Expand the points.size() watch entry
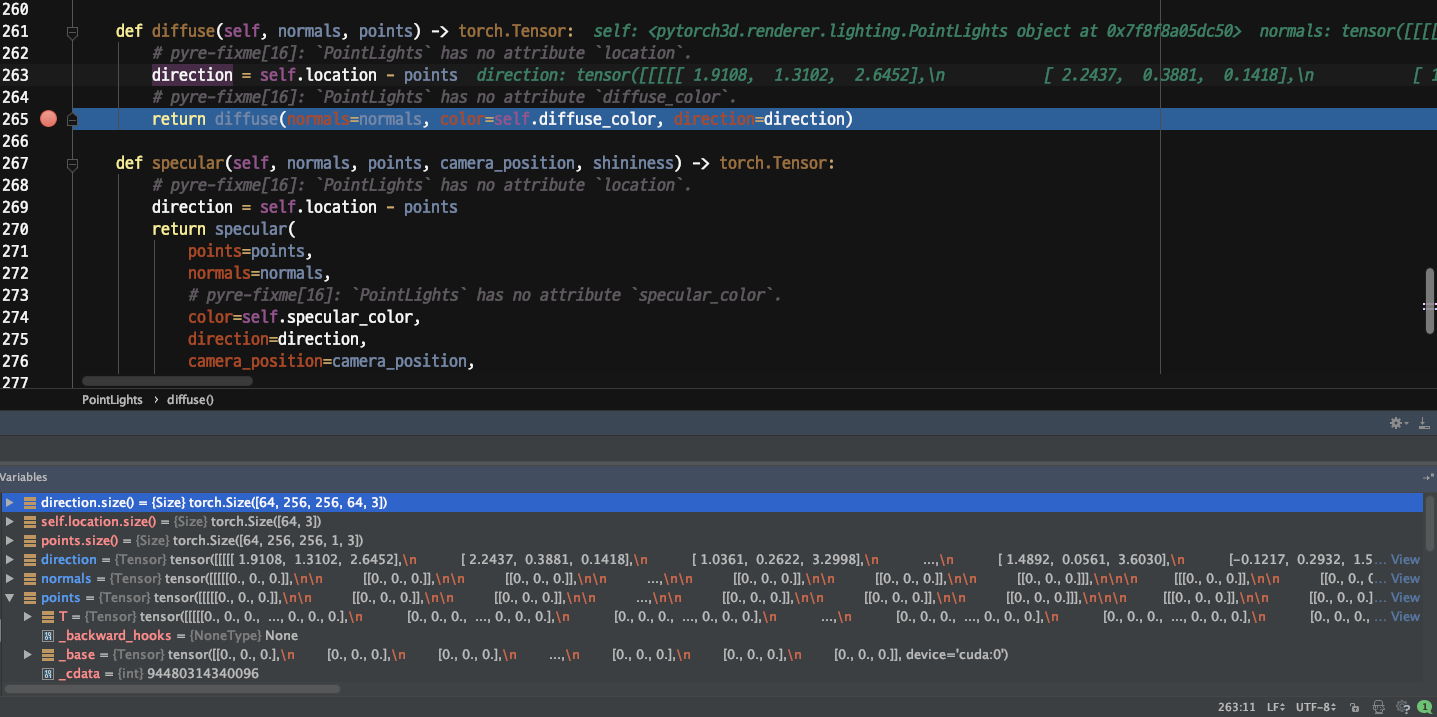Image resolution: width=1437 pixels, height=717 pixels. pos(10,540)
